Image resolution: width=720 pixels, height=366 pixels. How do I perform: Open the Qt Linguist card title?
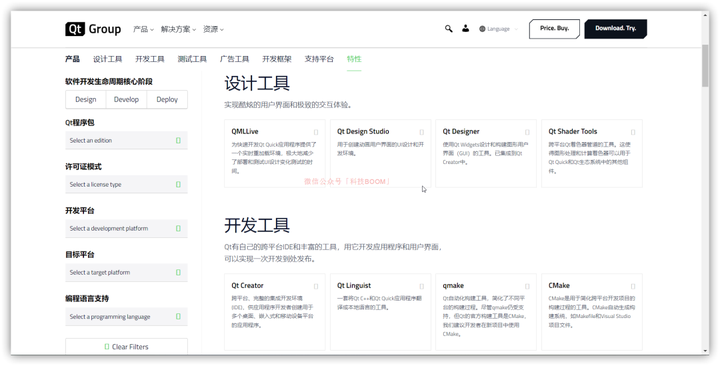354,286
